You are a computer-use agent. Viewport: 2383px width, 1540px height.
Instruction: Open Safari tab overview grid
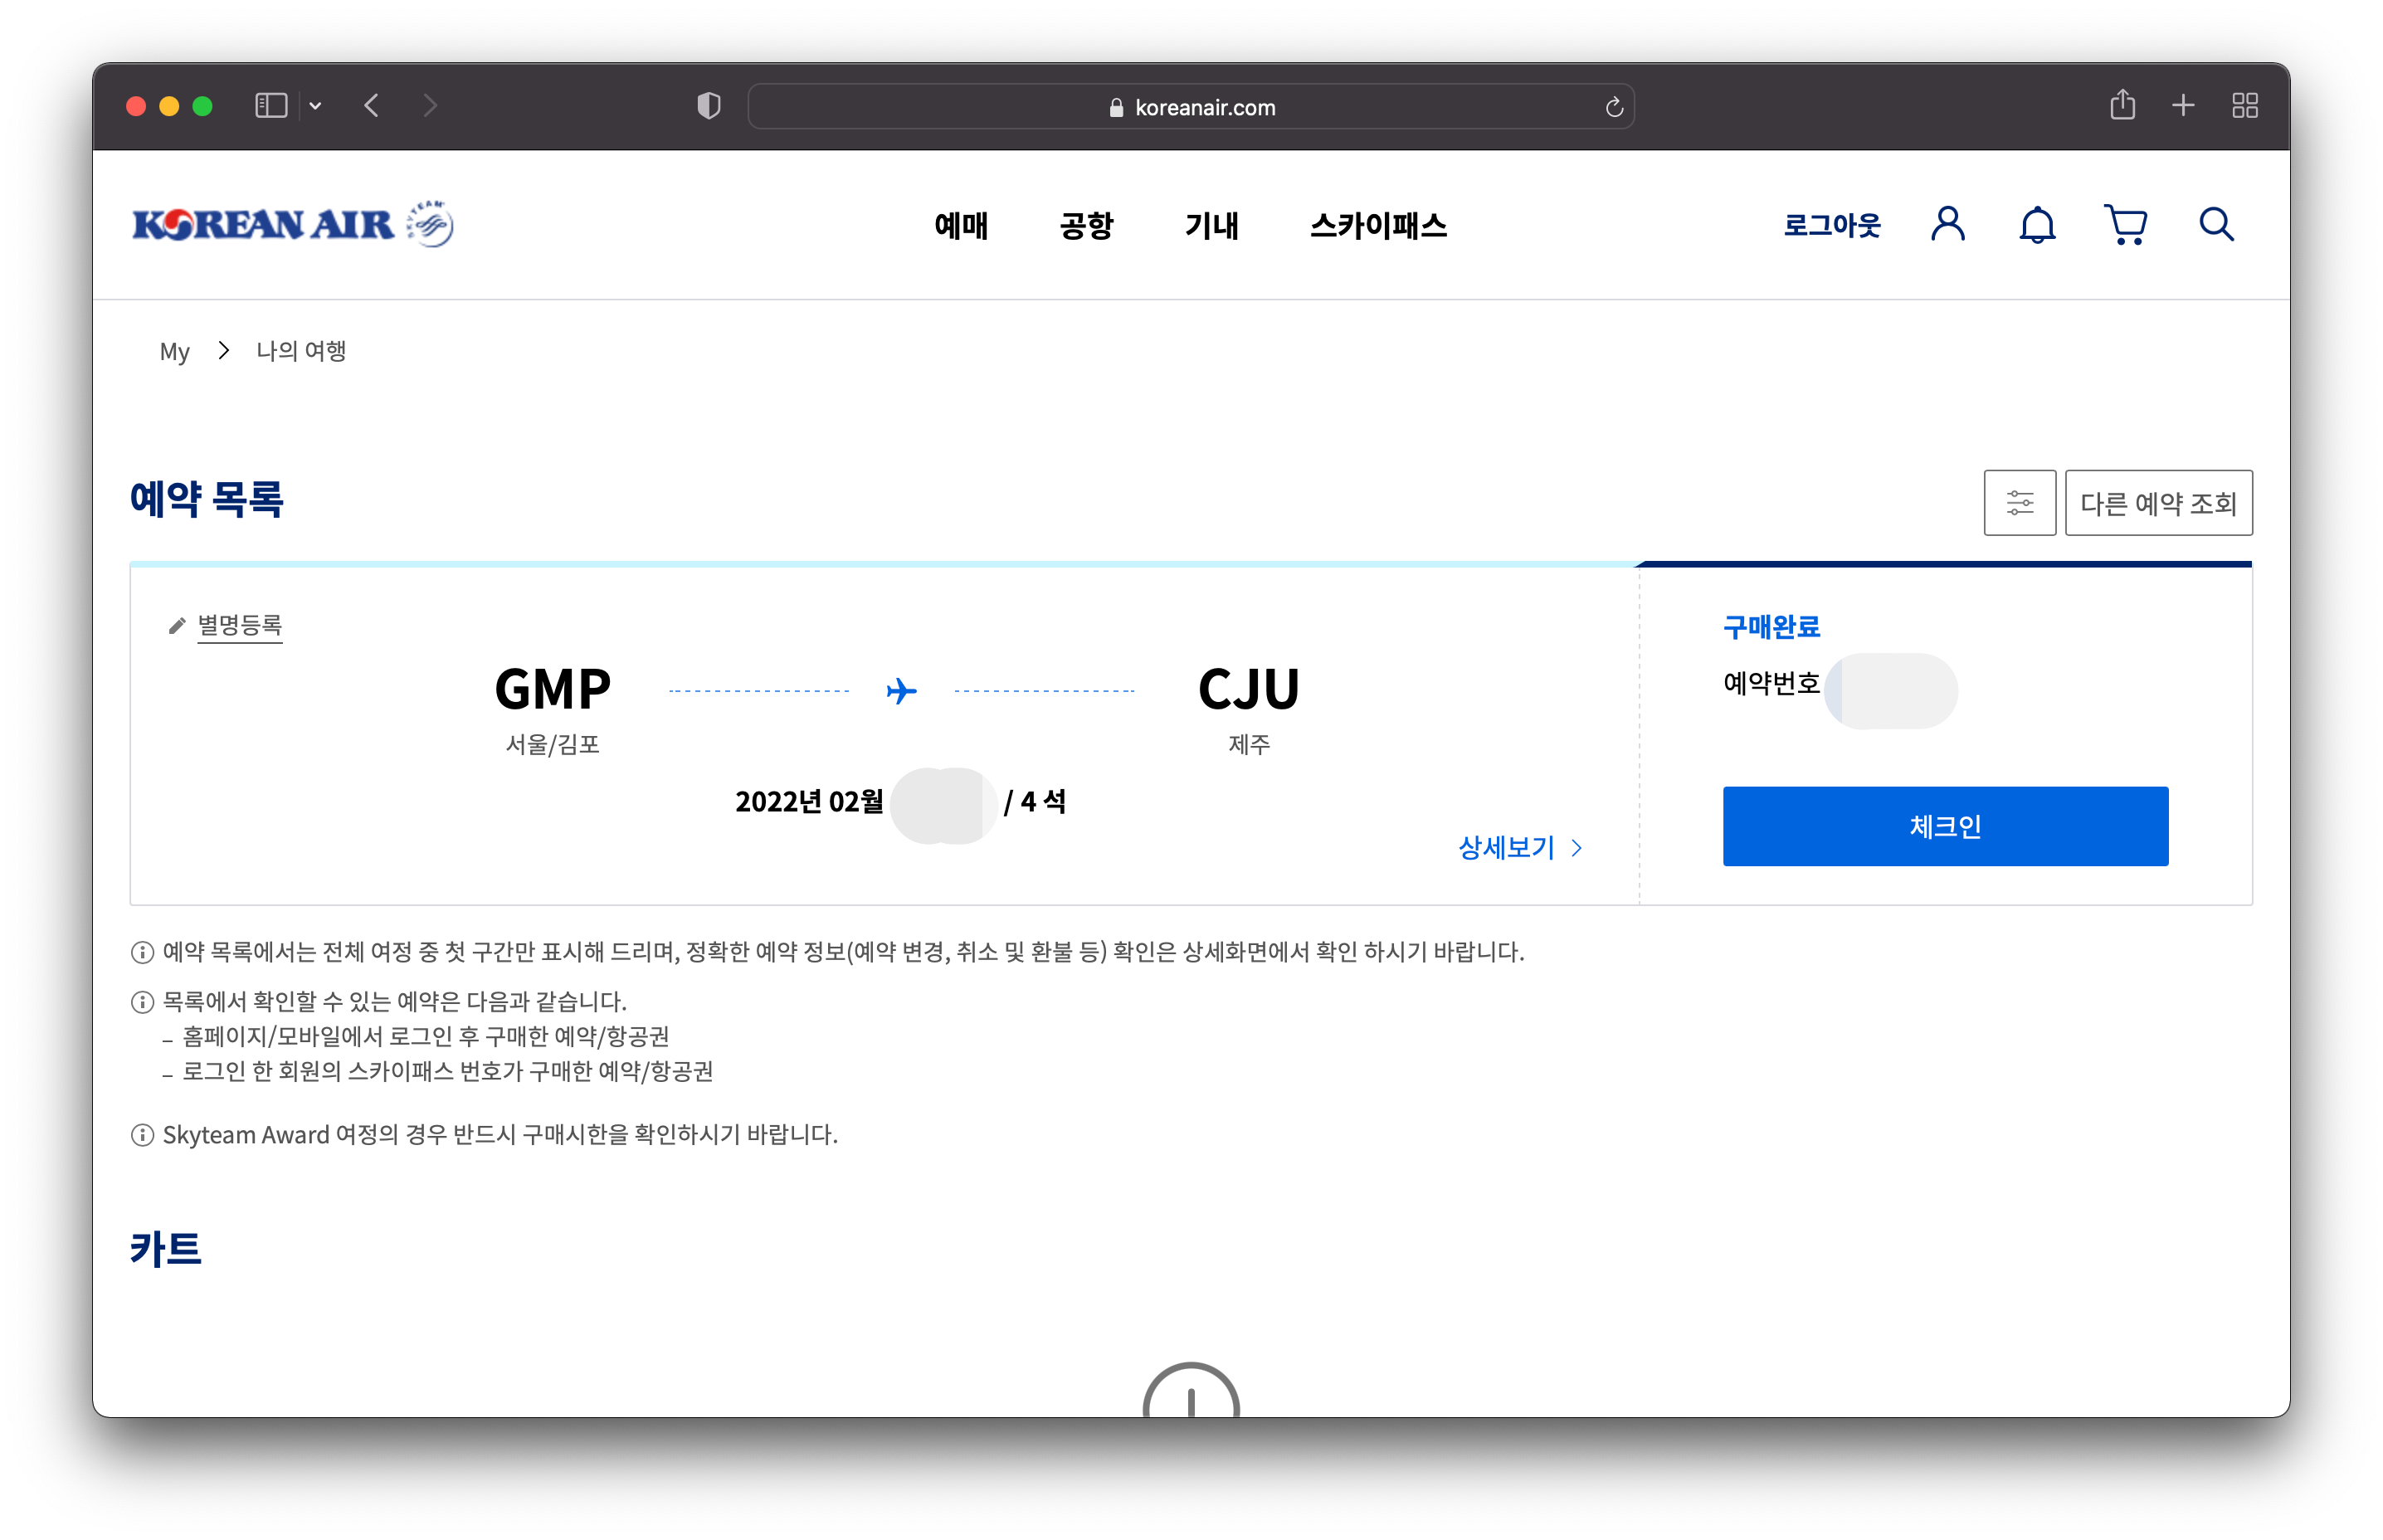point(2245,105)
